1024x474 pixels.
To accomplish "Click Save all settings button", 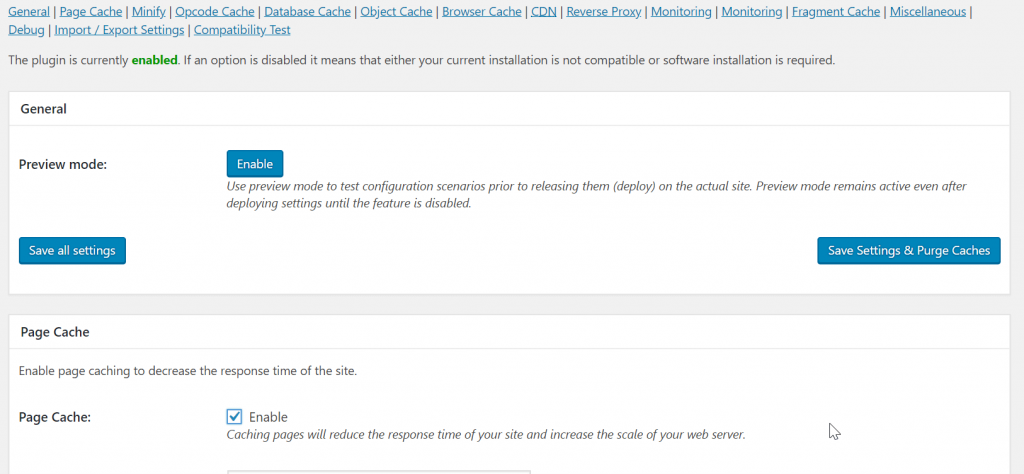I will pyautogui.click(x=72, y=251).
